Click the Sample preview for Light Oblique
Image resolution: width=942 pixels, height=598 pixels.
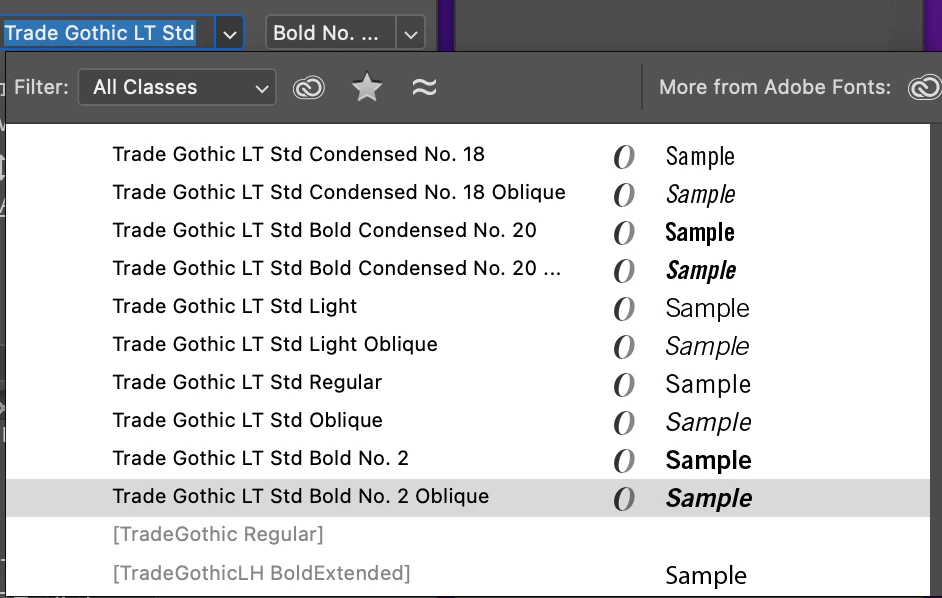click(707, 346)
